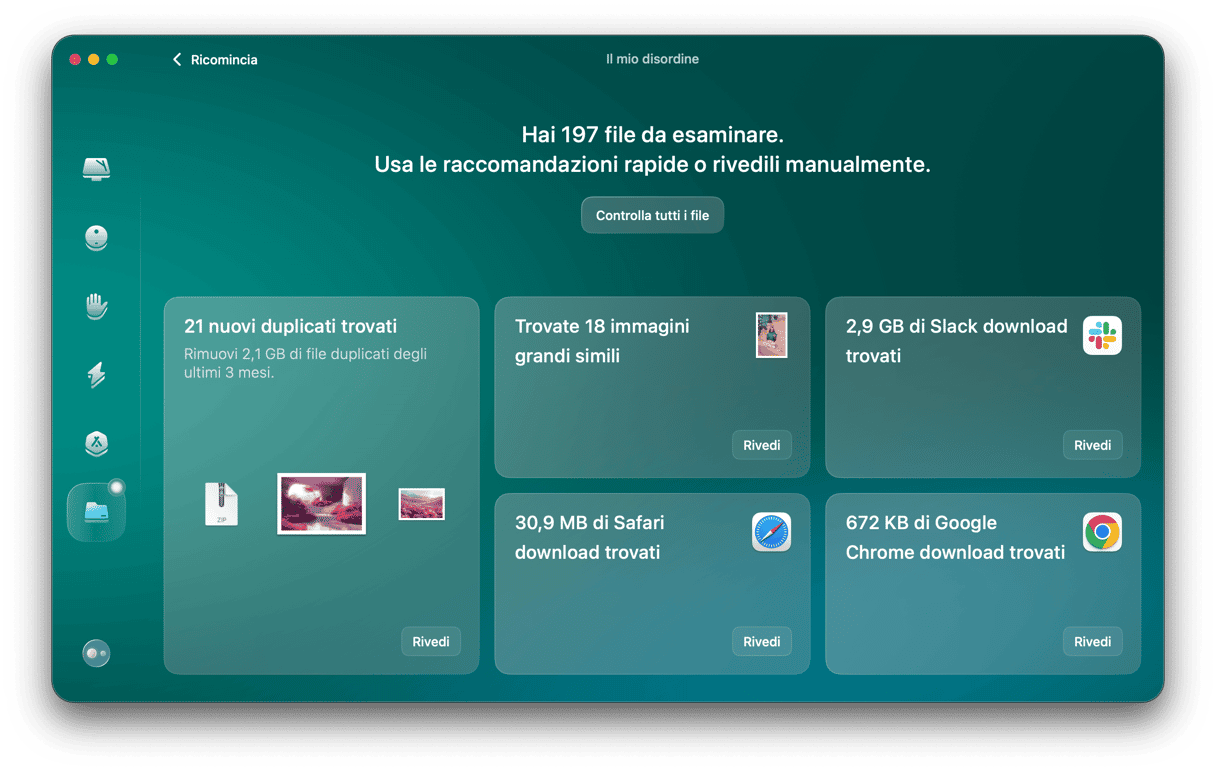
Task: Select the large duplicate photo thumbnail
Action: click(x=321, y=504)
